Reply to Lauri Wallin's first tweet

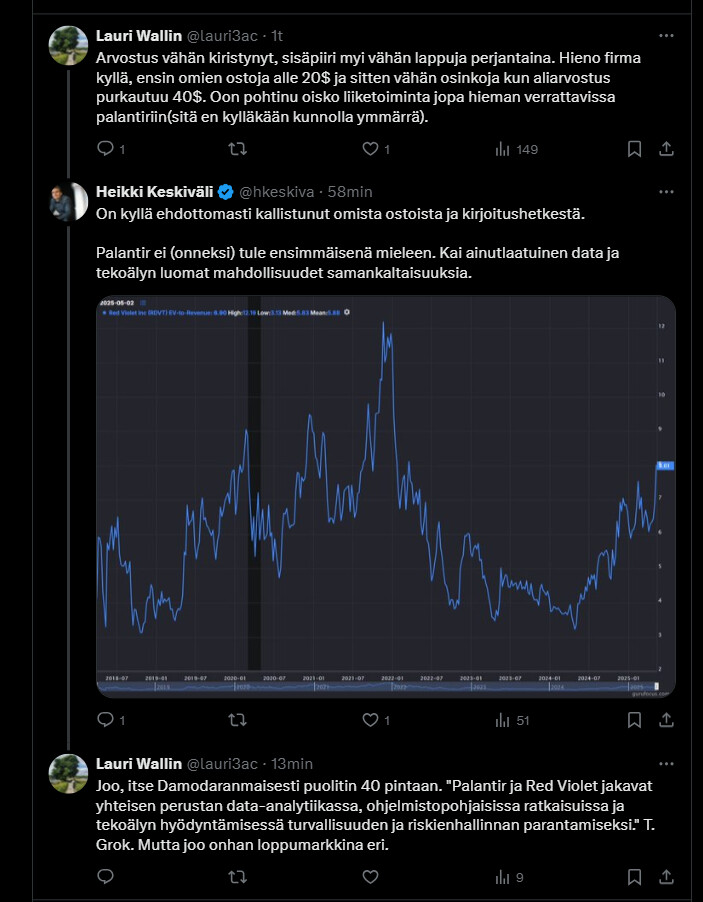click(x=106, y=149)
